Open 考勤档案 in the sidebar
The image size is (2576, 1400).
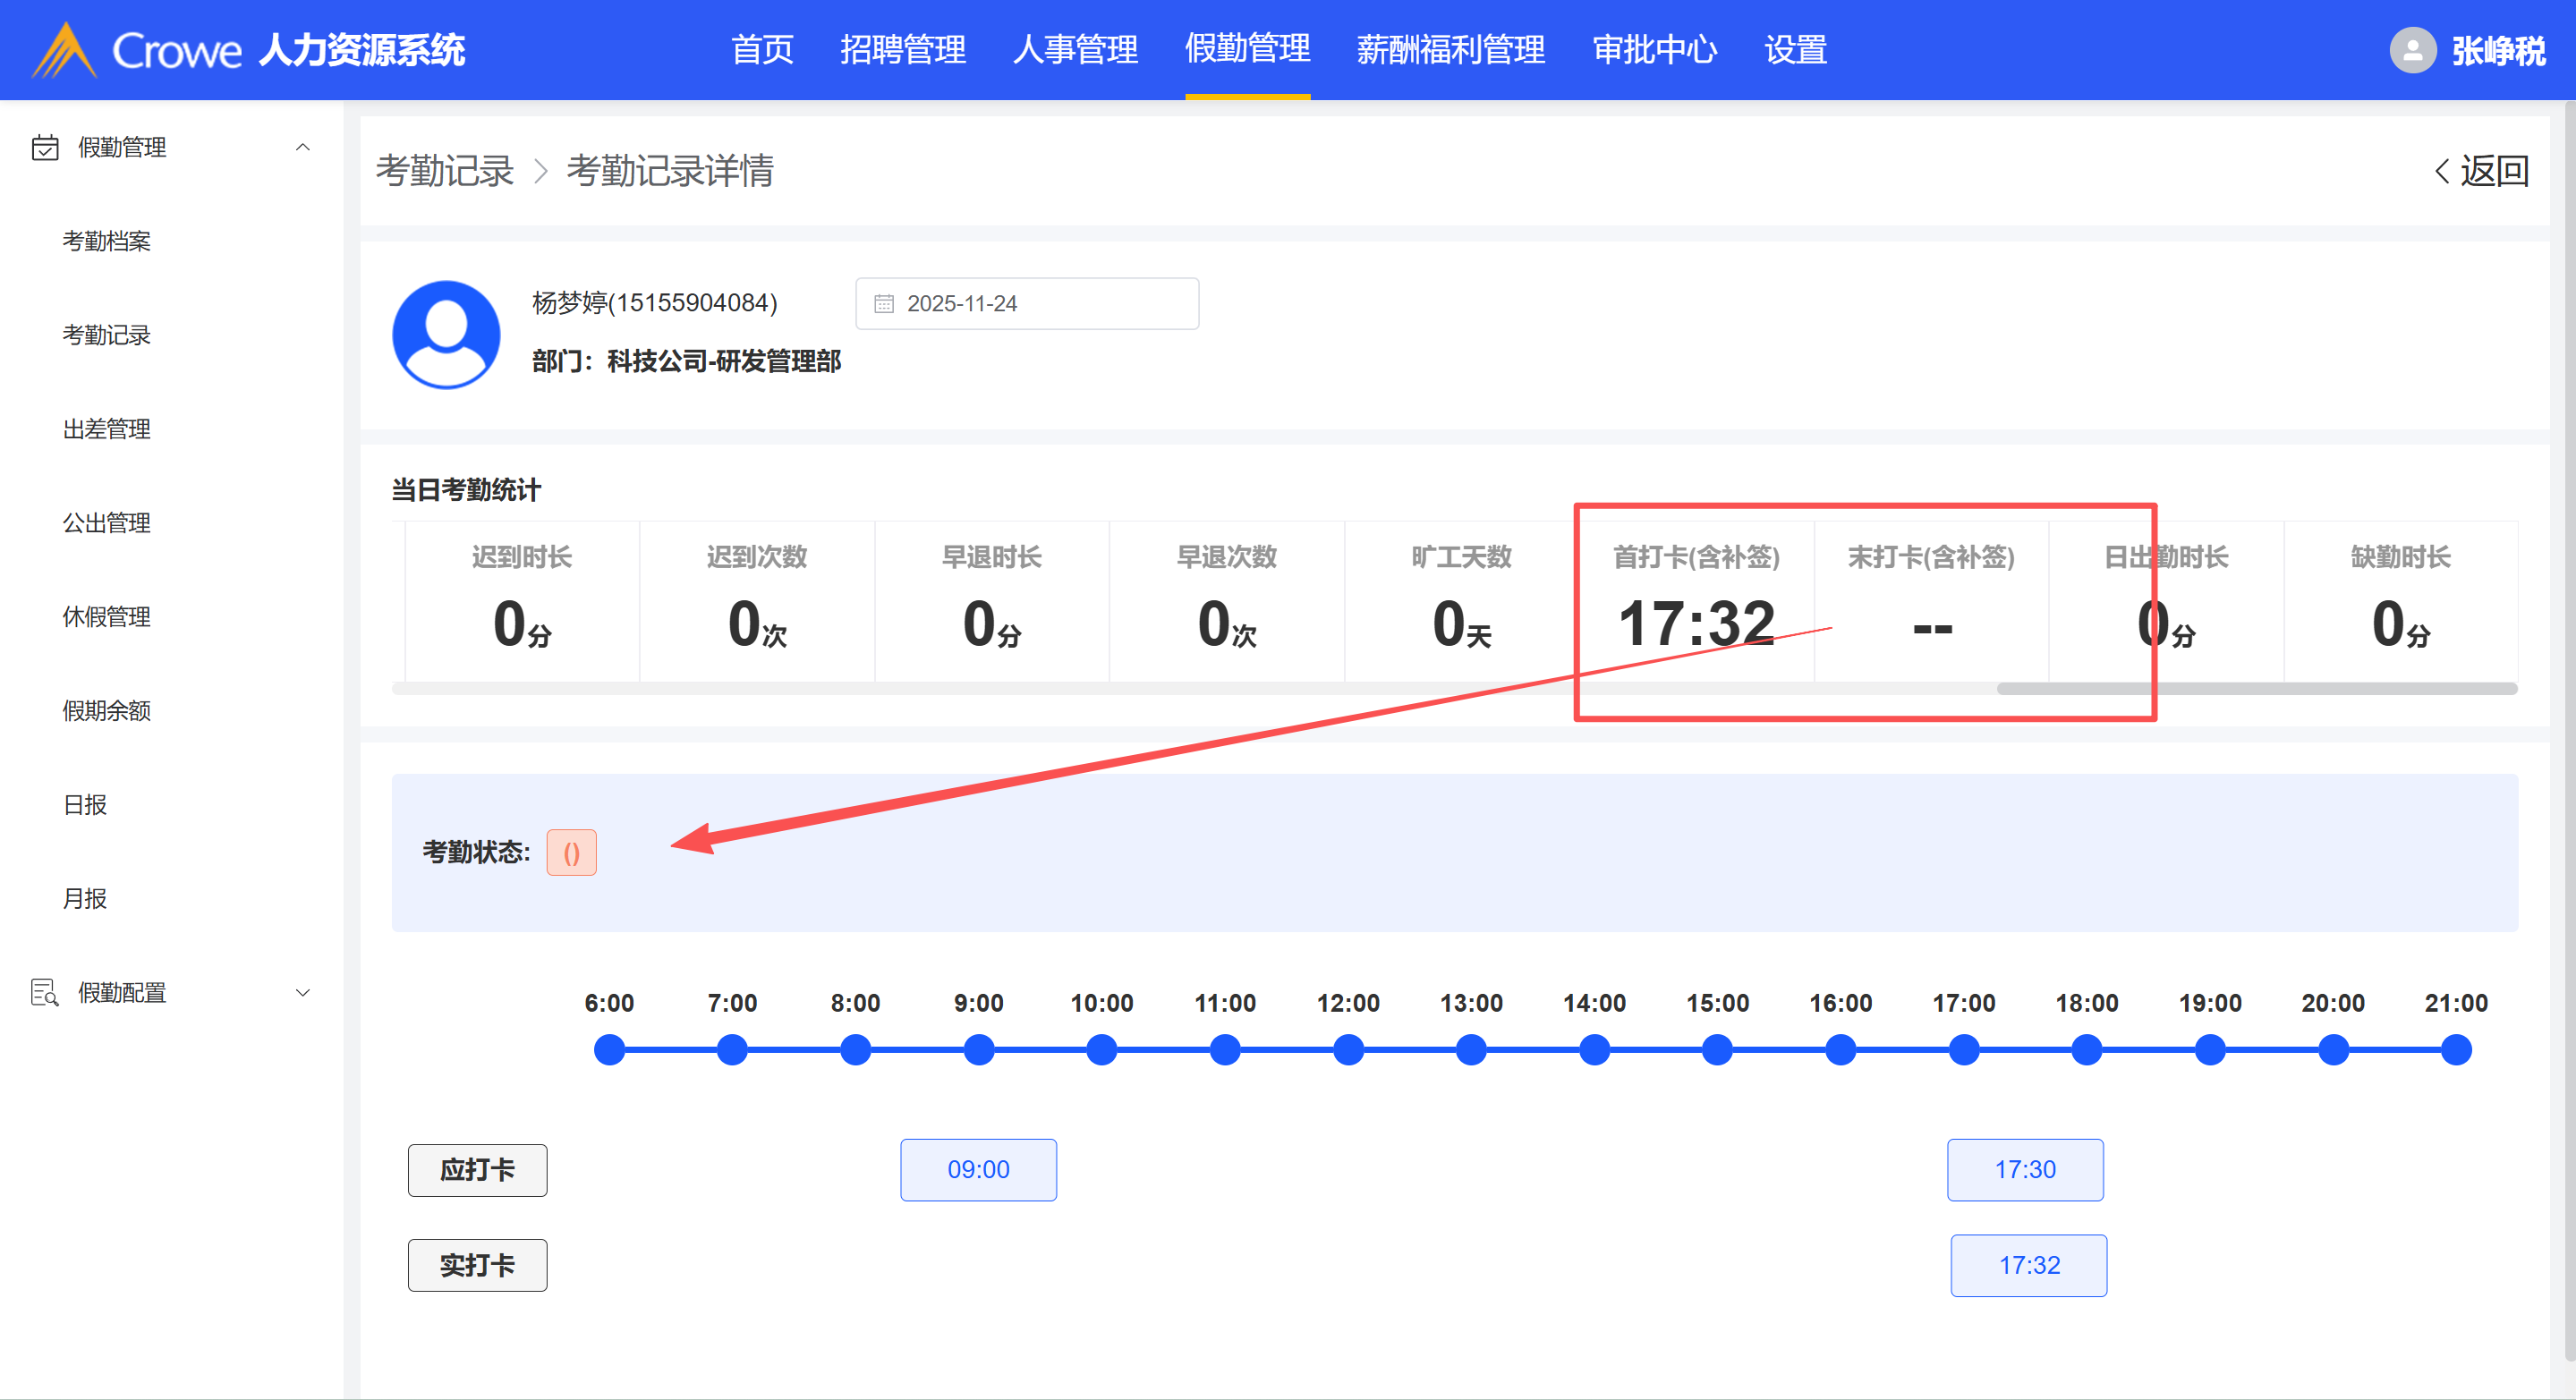click(106, 241)
